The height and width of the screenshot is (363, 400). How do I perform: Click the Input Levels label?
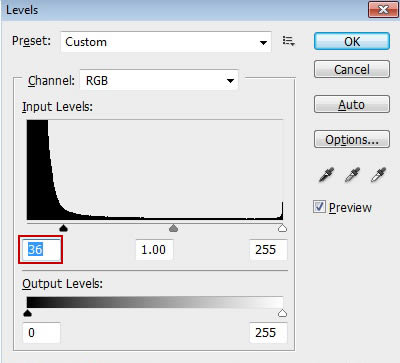click(57, 107)
